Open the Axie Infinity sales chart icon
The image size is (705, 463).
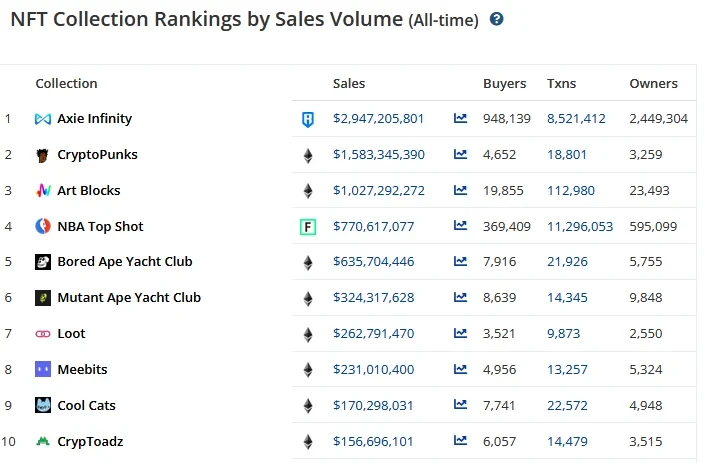[x=460, y=118]
